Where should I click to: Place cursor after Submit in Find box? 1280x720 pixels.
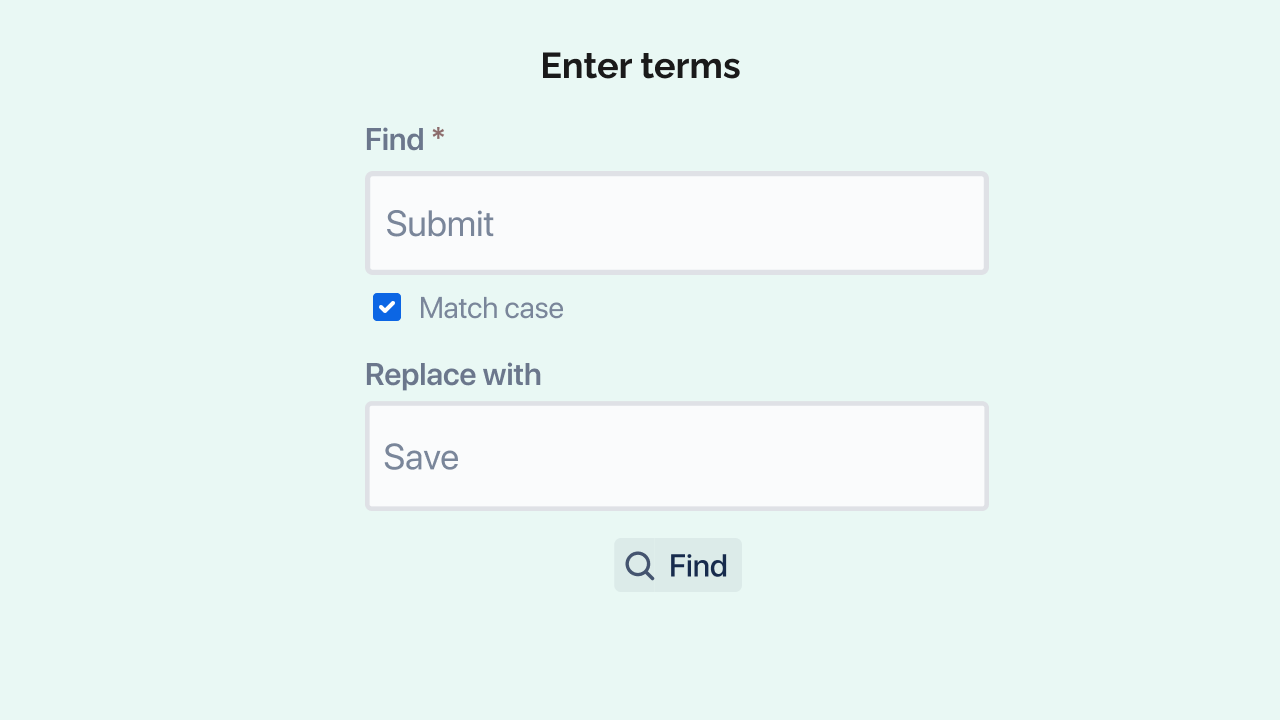pos(496,224)
